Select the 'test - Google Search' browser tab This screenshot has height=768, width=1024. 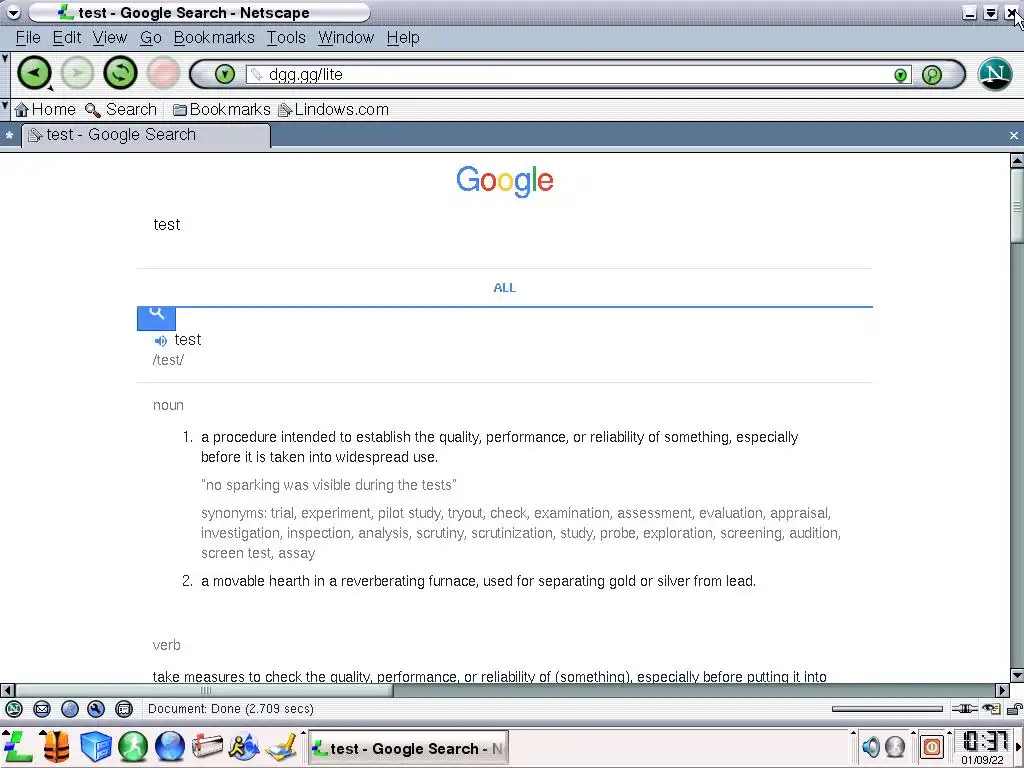(146, 135)
